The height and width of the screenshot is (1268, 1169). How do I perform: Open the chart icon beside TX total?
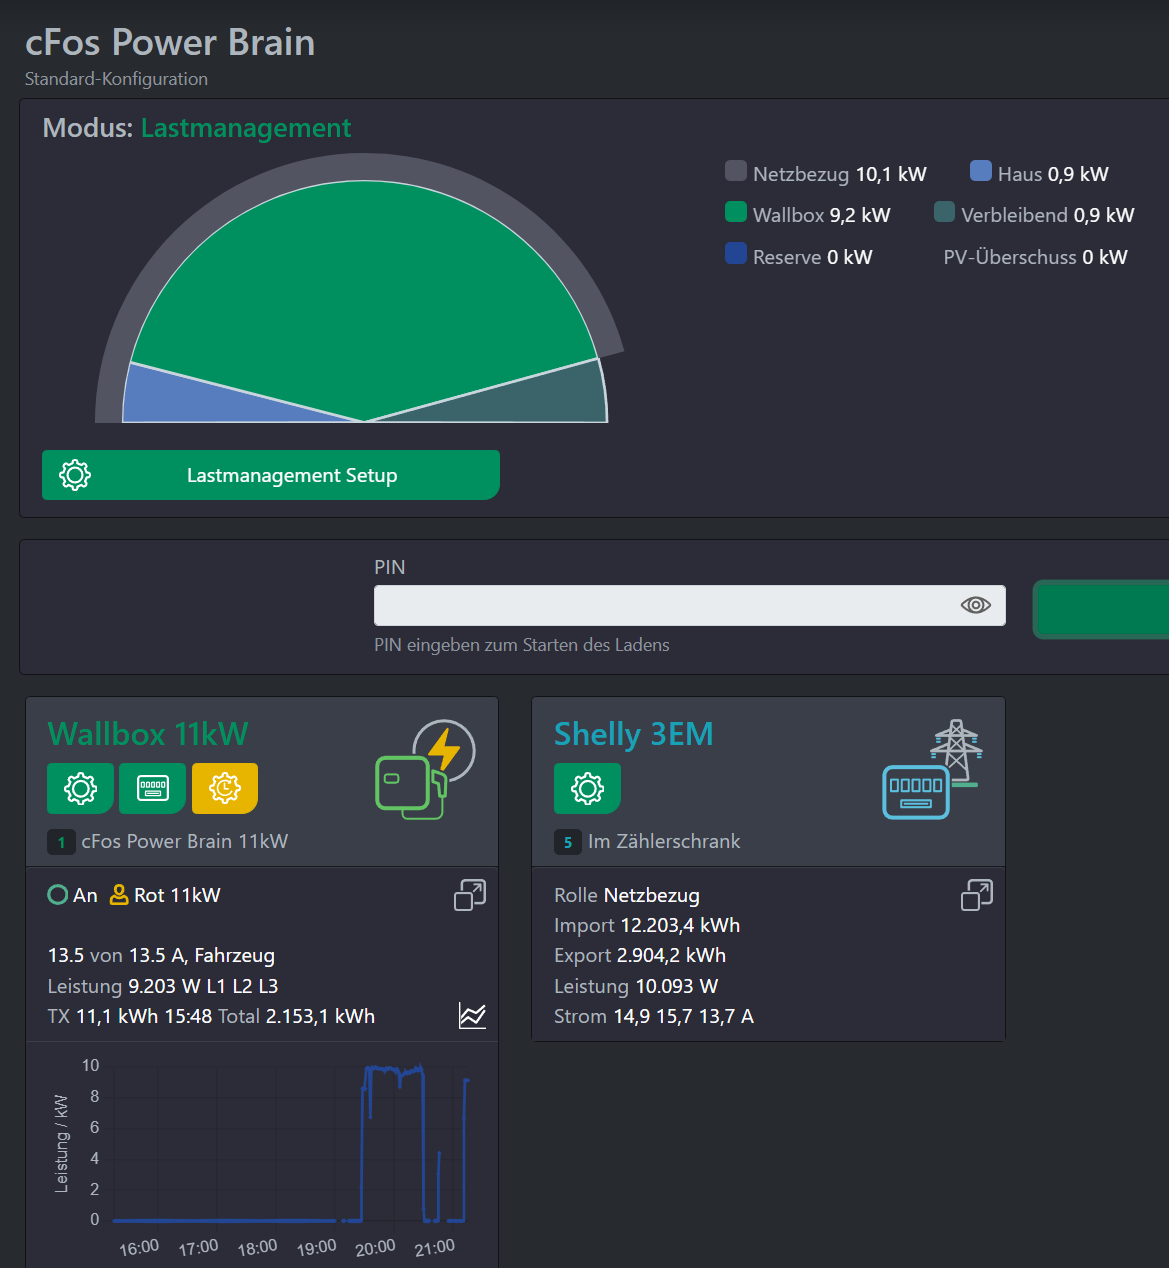[472, 1016]
